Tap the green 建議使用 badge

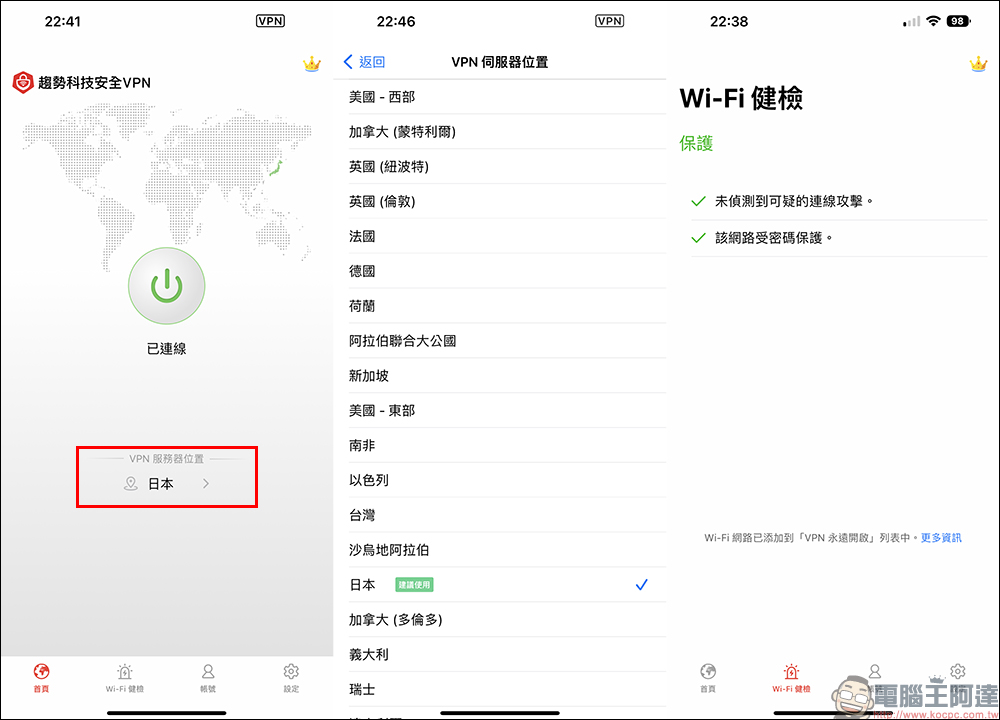(415, 585)
